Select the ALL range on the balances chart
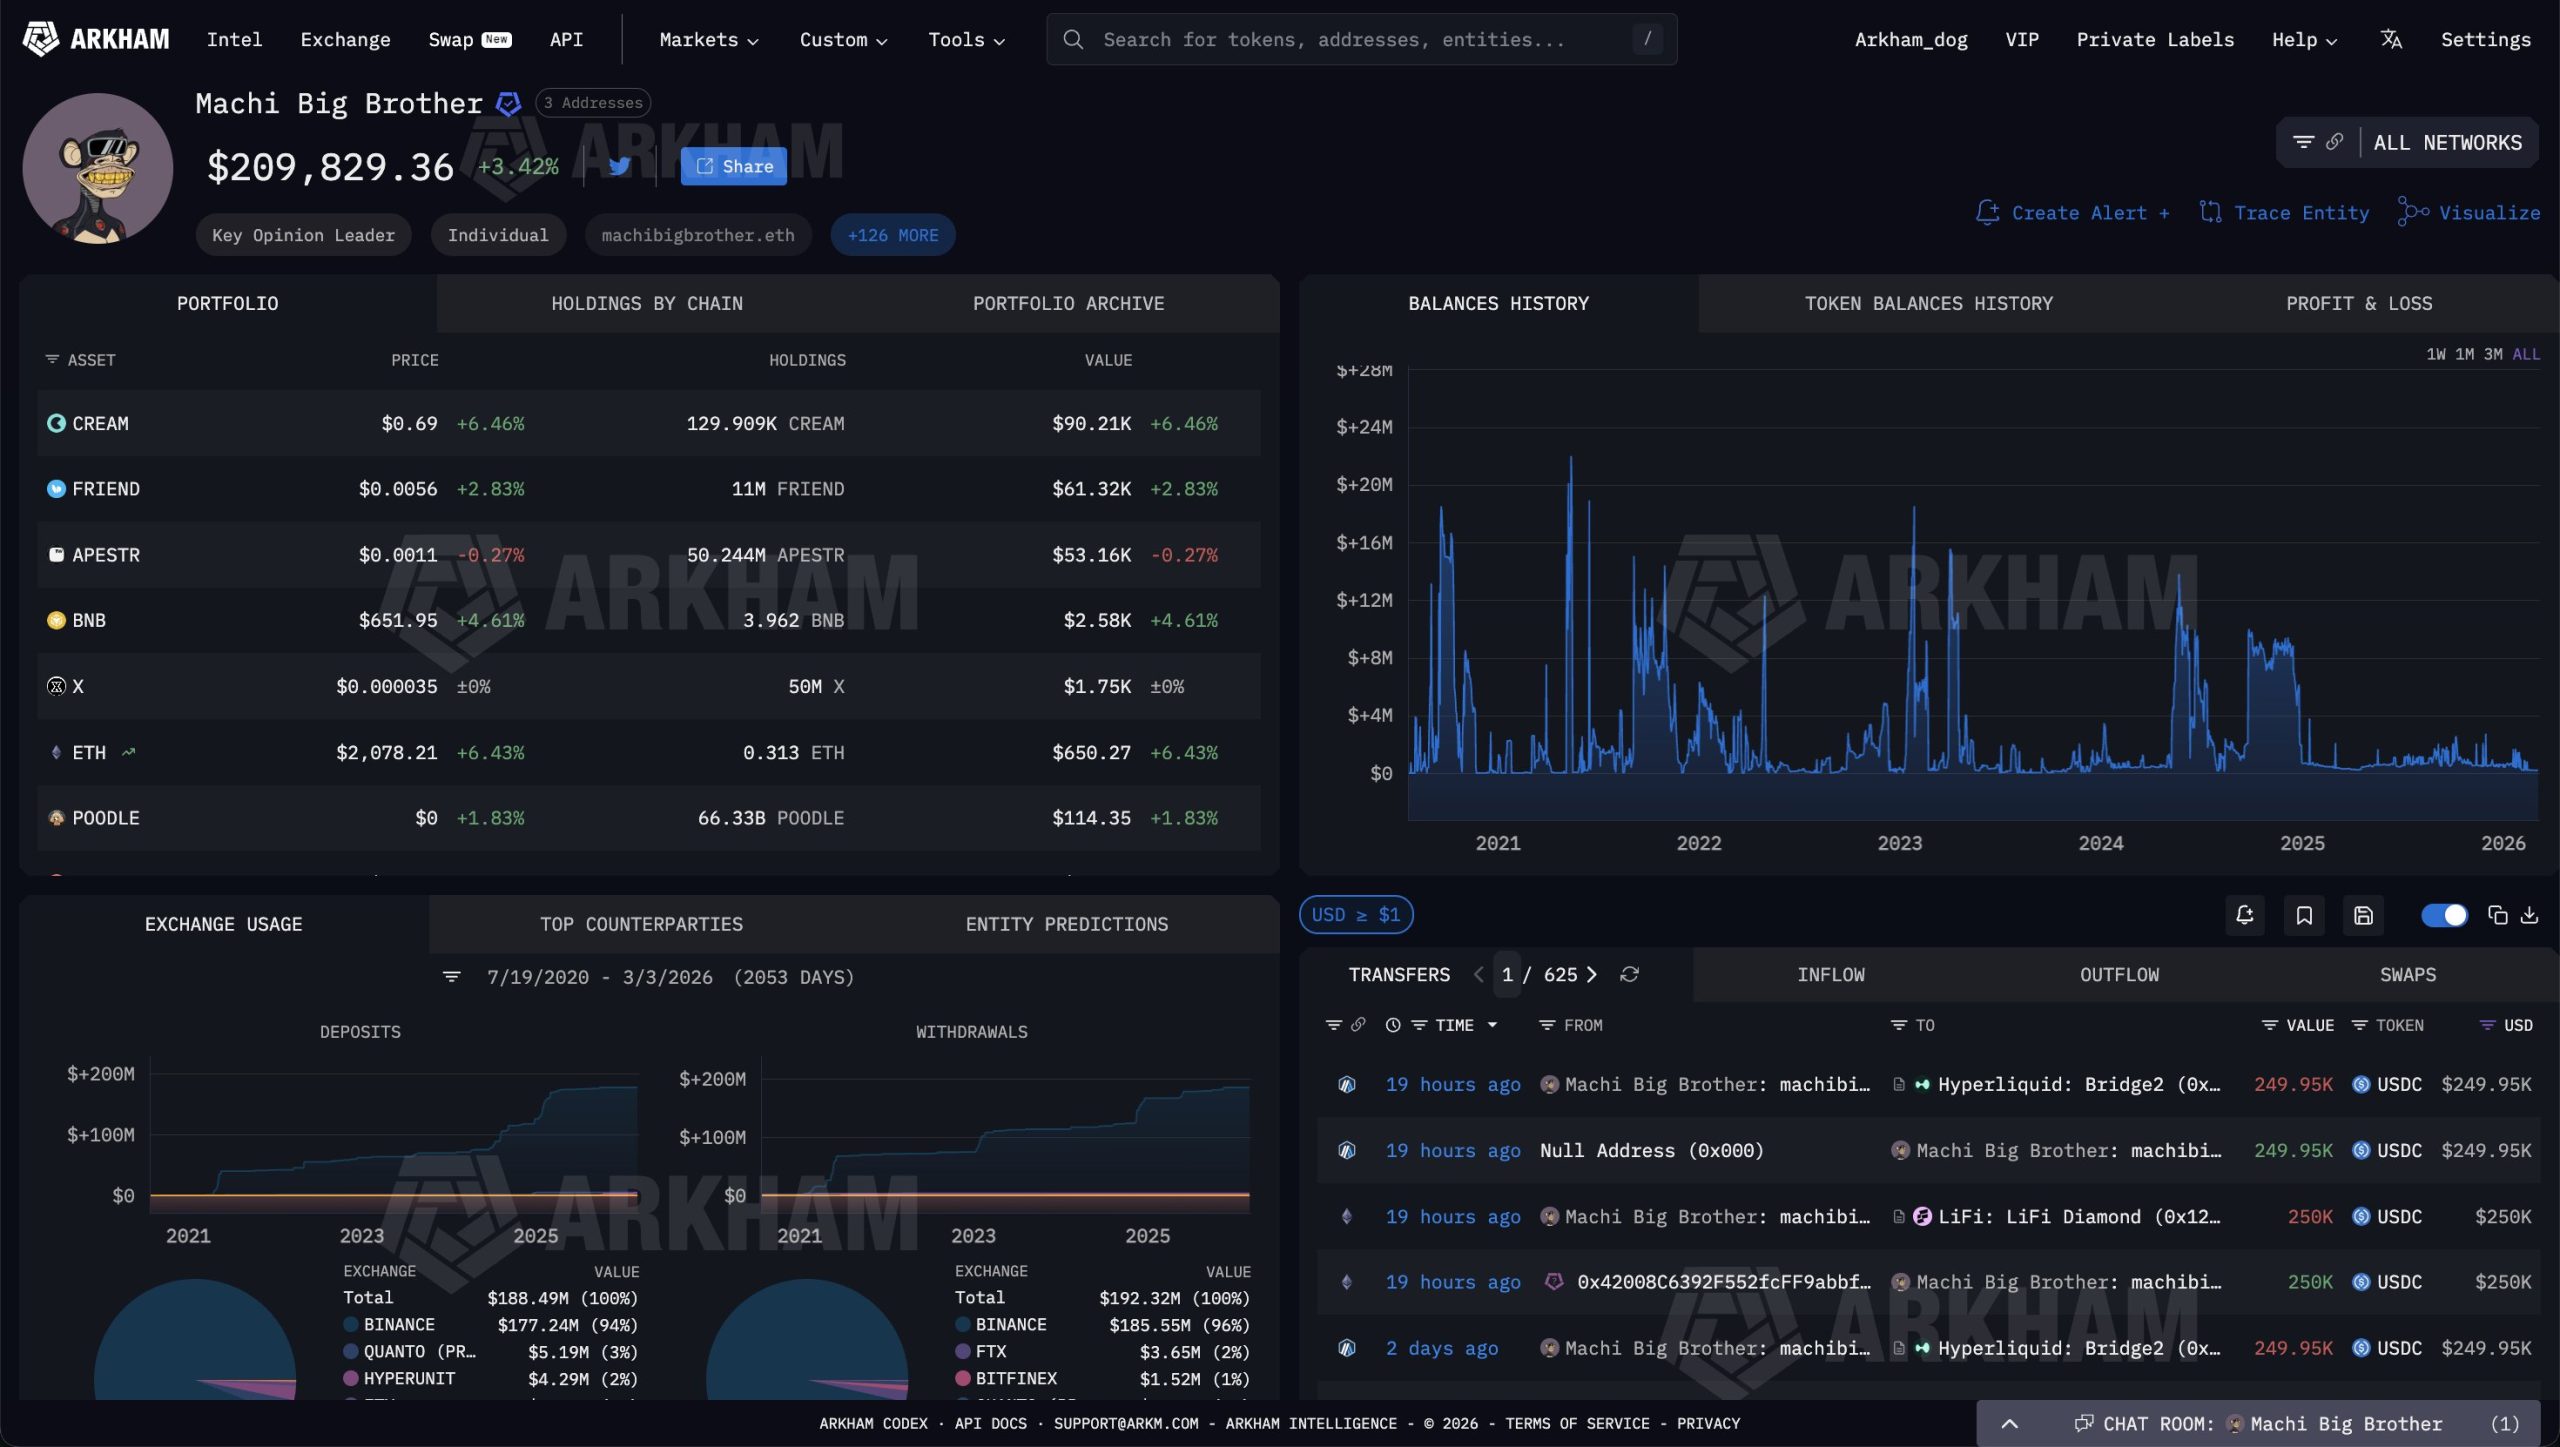This screenshot has width=2560, height=1447. pyautogui.click(x=2527, y=353)
